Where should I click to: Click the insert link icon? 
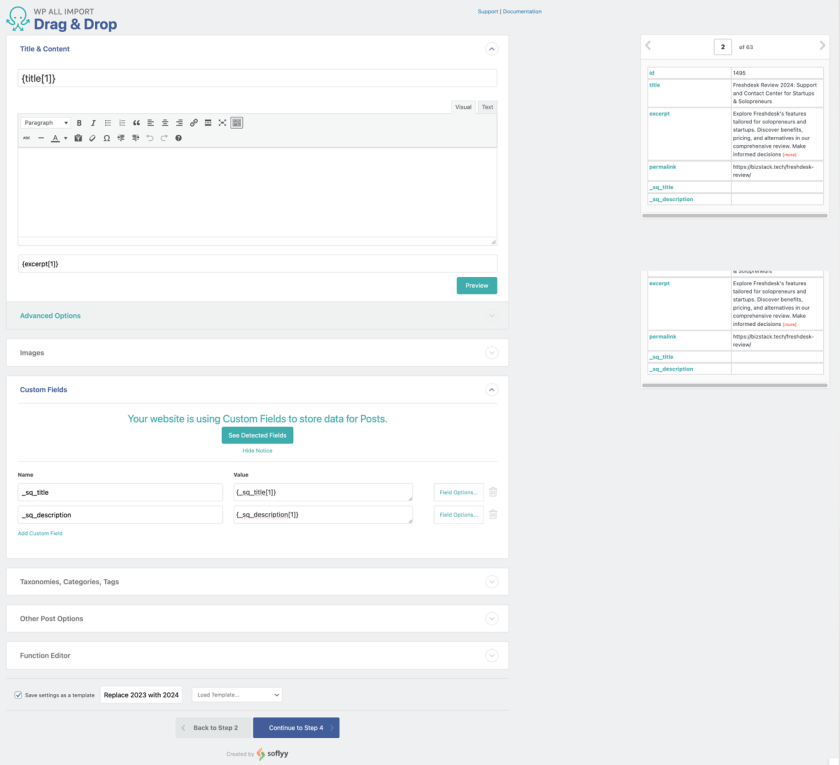[x=194, y=123]
